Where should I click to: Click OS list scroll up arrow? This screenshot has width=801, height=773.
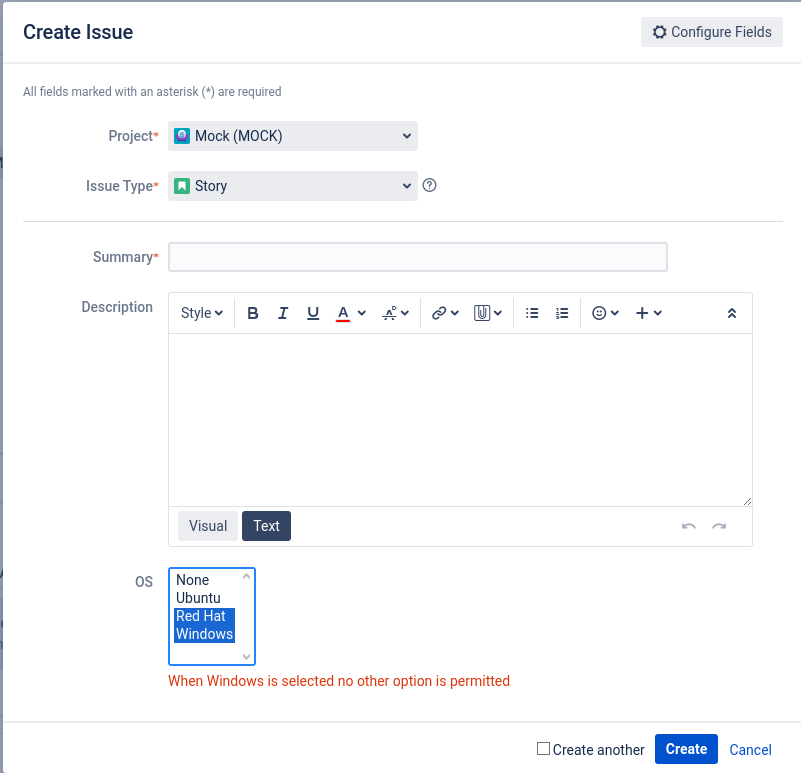coord(246,577)
